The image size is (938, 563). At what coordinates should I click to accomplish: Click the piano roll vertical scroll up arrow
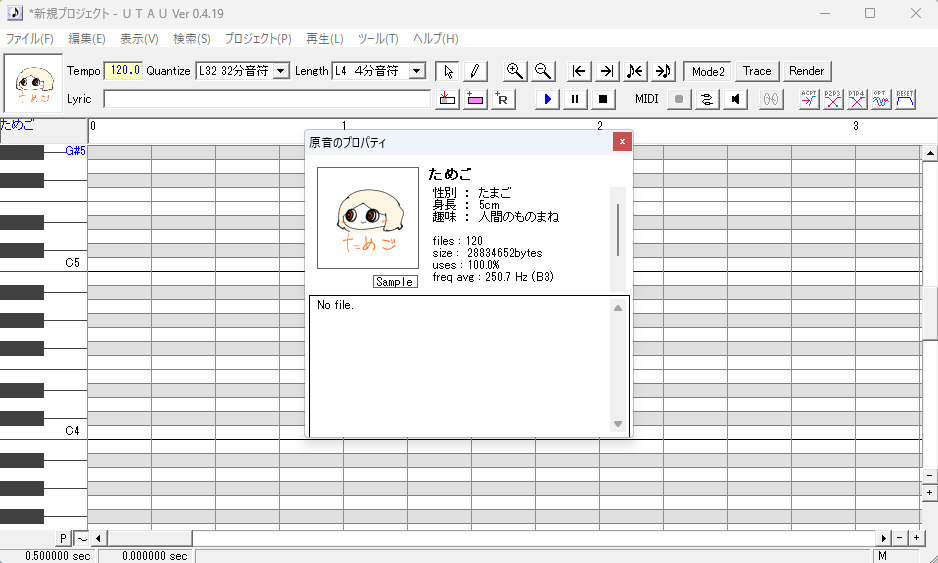[930, 153]
